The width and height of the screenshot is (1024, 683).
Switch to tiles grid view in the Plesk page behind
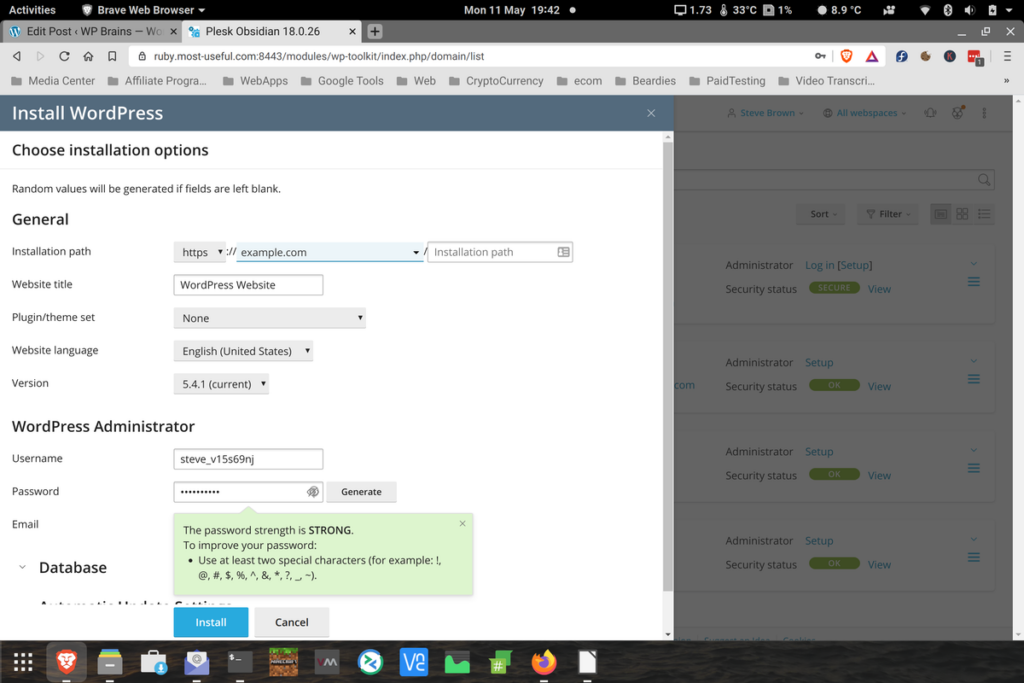point(962,214)
